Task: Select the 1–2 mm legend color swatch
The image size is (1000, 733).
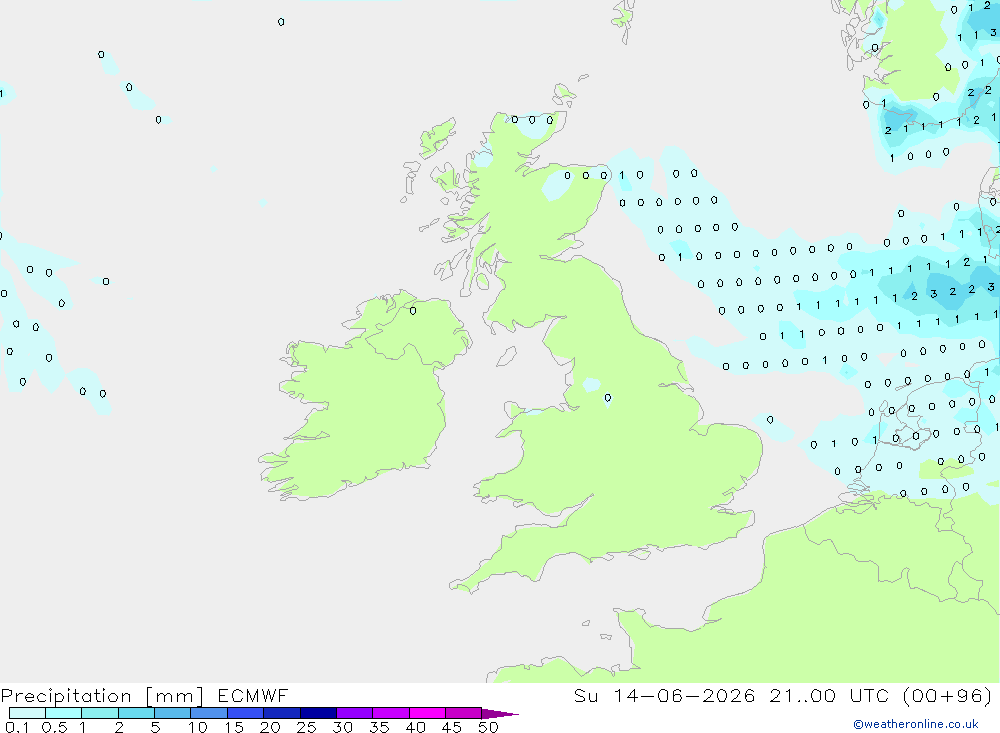Action: (x=100, y=713)
